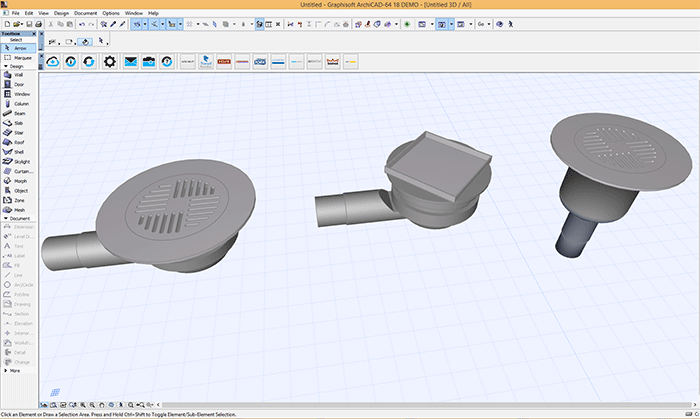Click the Print icon in toolbar
This screenshot has height=419, width=700.
tap(38, 24)
